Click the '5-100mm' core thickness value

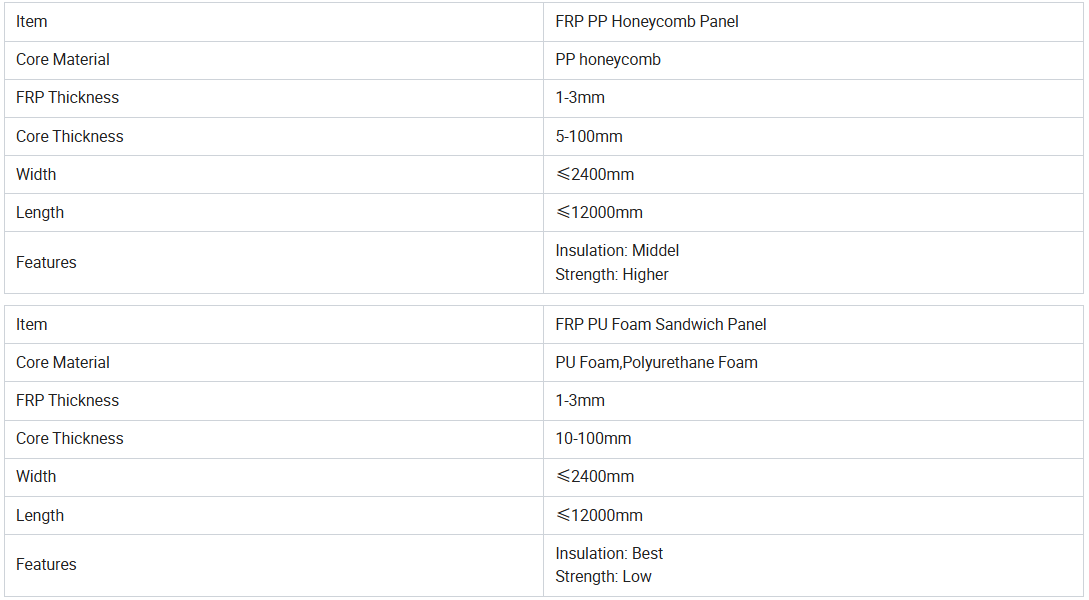tap(589, 136)
